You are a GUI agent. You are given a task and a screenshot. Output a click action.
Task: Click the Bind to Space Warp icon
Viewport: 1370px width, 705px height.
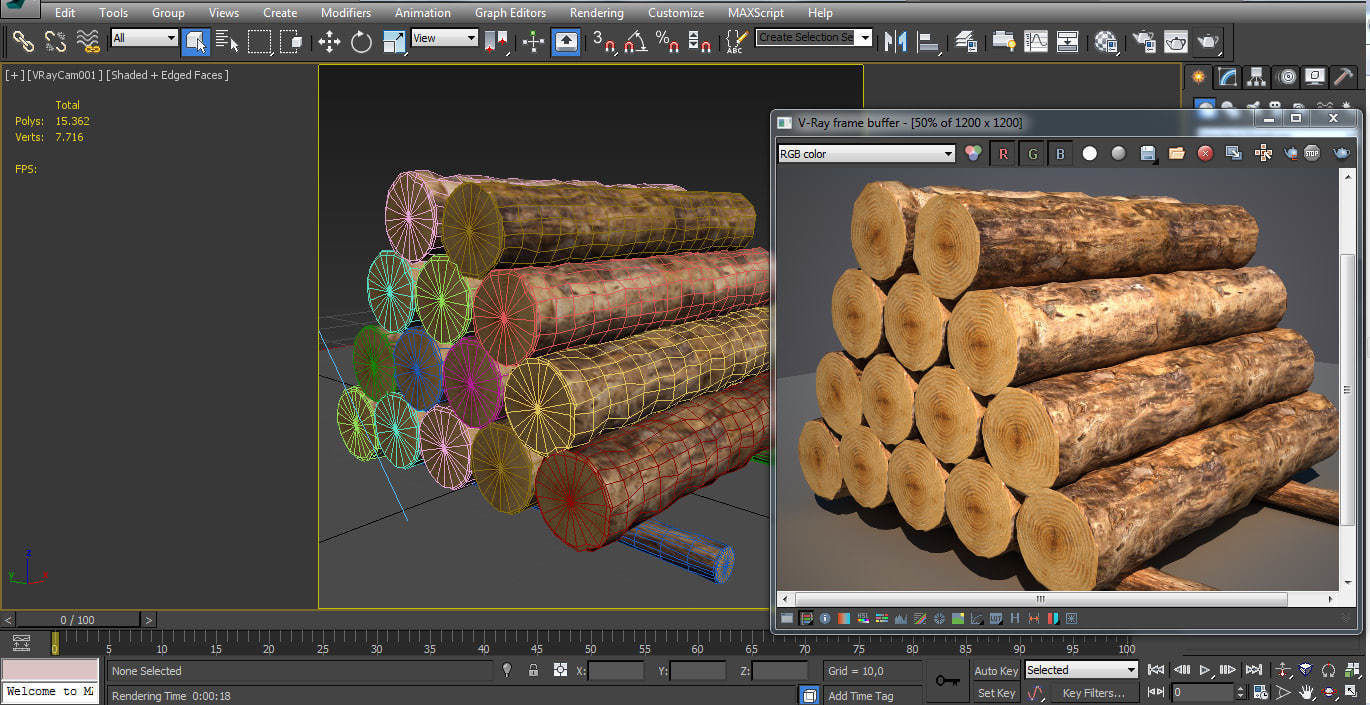coord(88,41)
